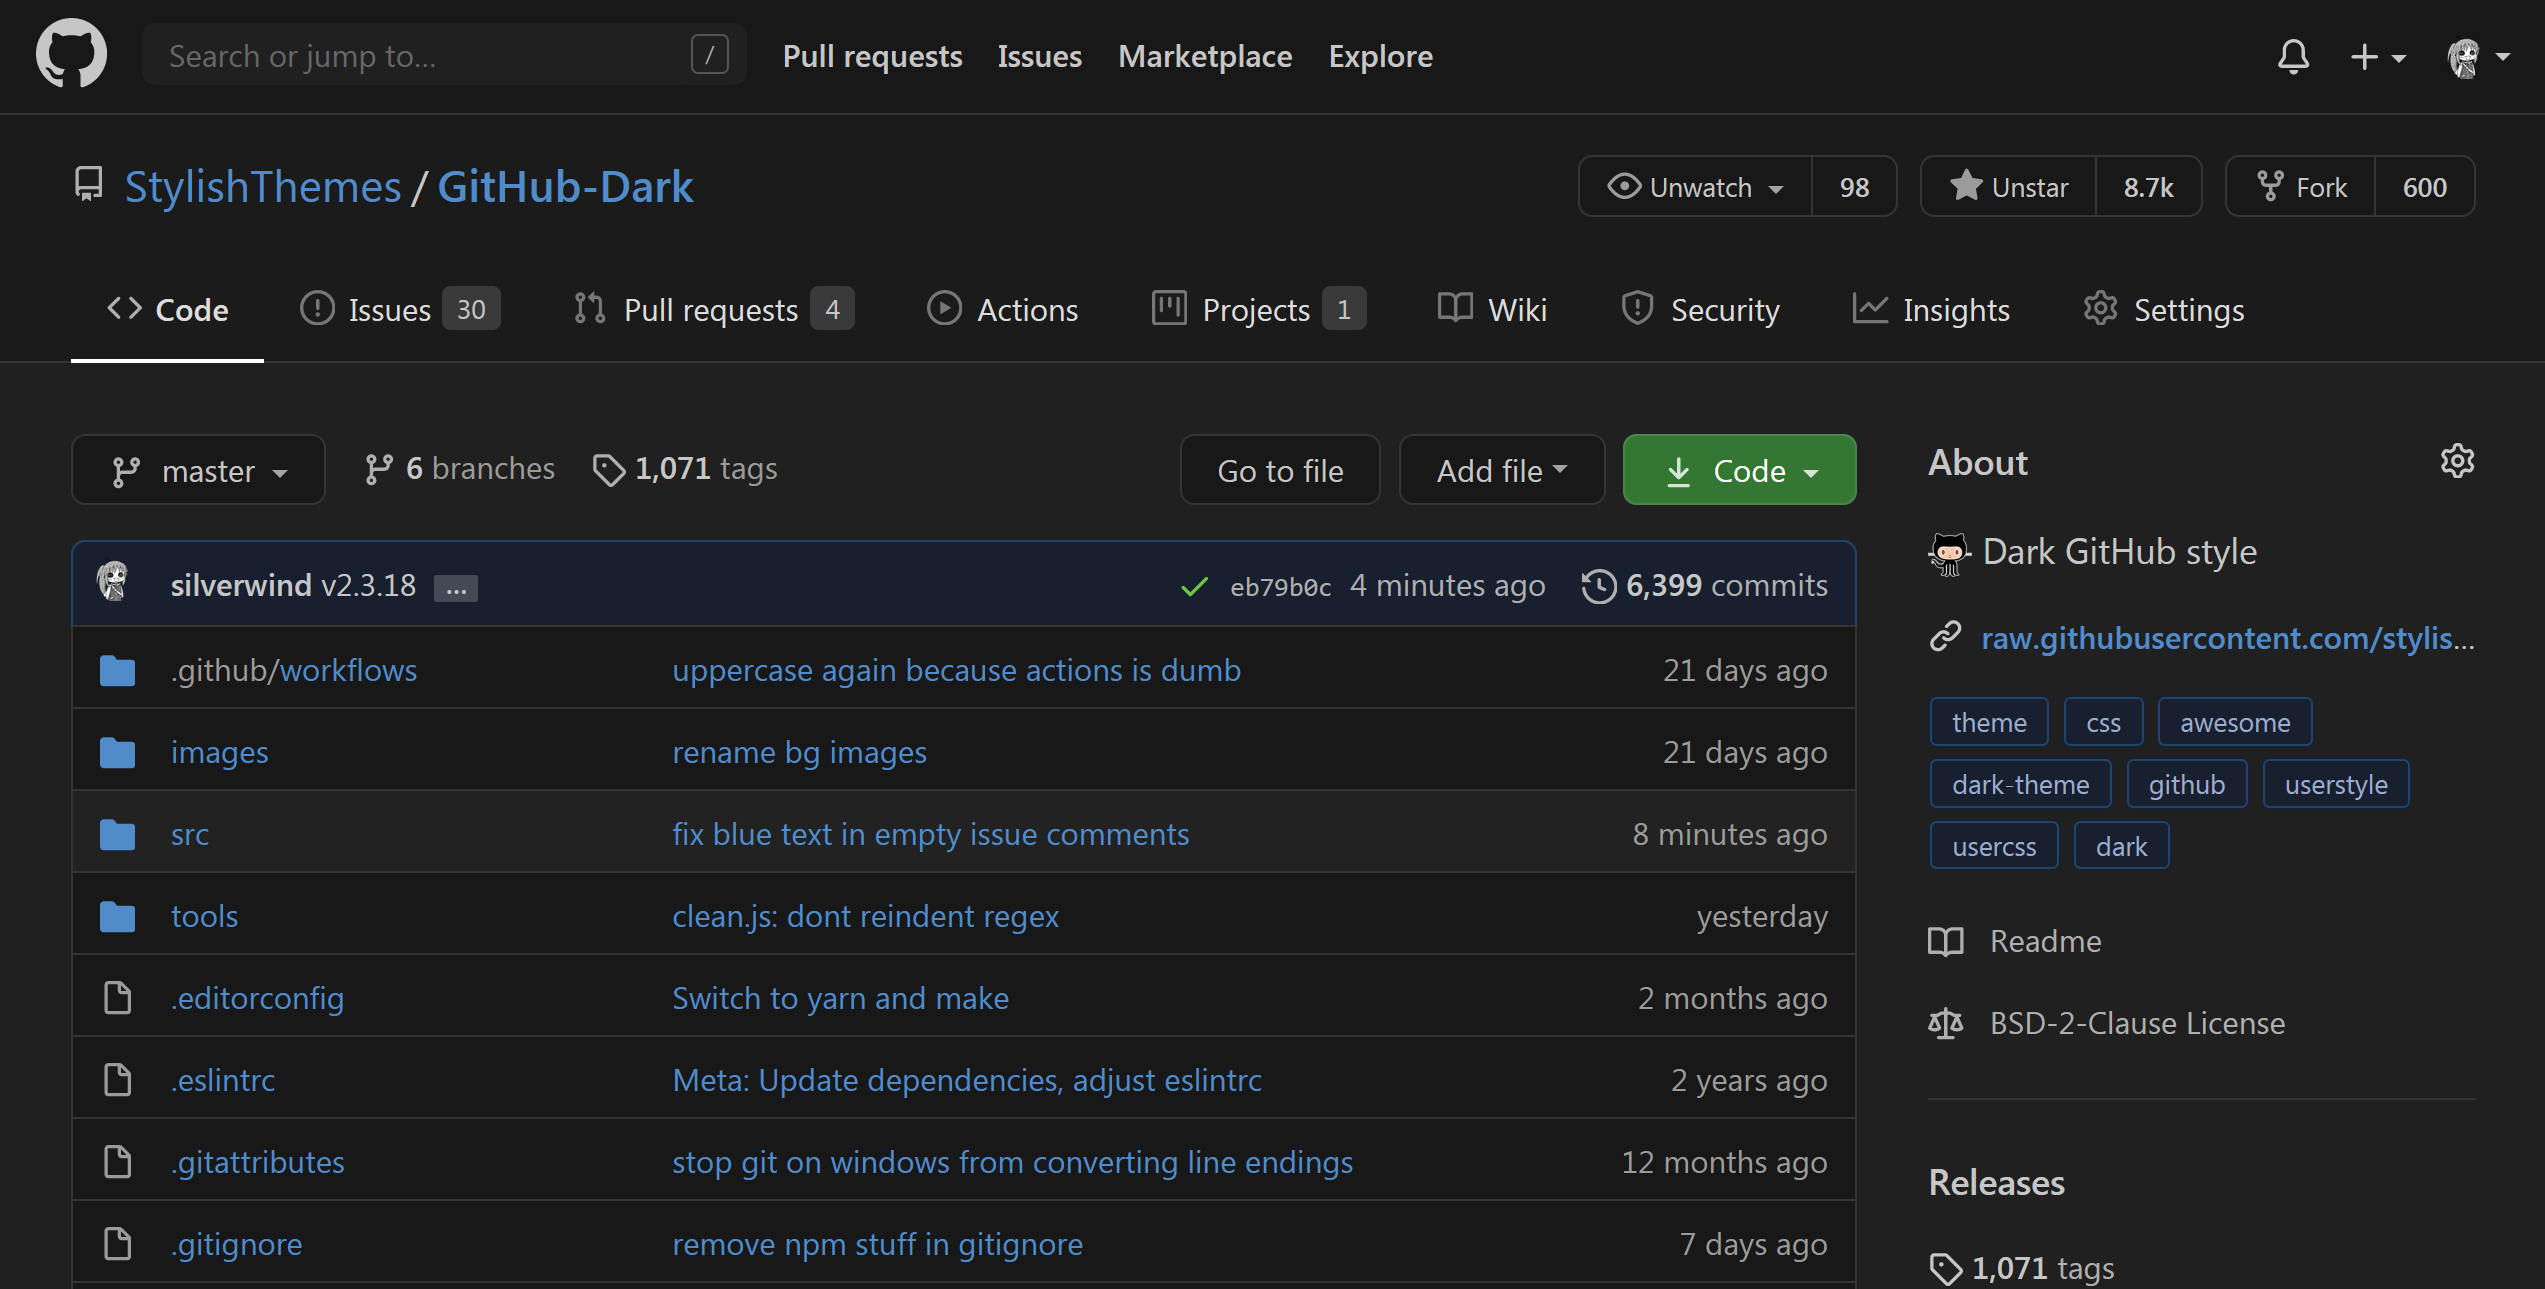The width and height of the screenshot is (2545, 1289).
Task: Click the commit history clock icon
Action: click(x=1596, y=585)
